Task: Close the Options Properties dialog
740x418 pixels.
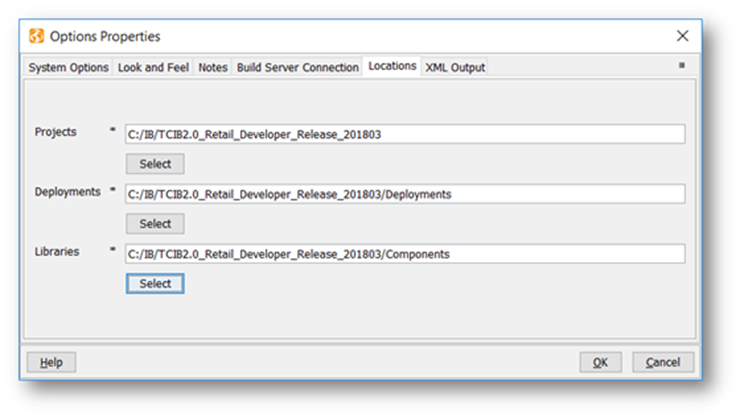Action: [682, 36]
